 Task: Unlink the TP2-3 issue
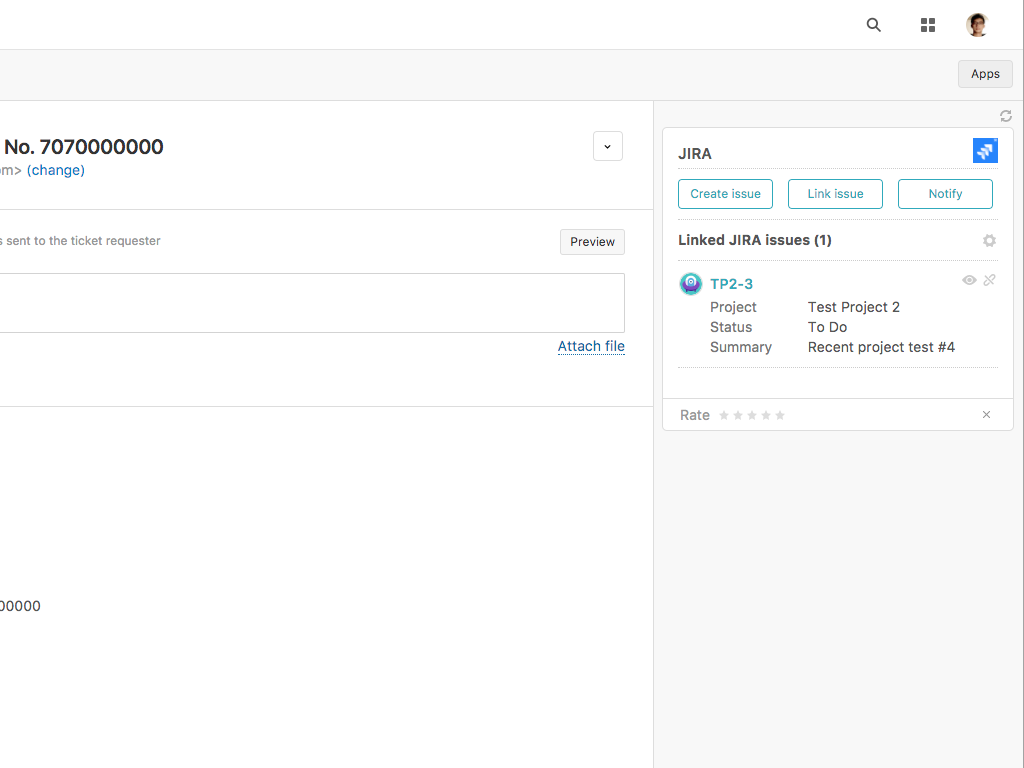[x=989, y=280]
